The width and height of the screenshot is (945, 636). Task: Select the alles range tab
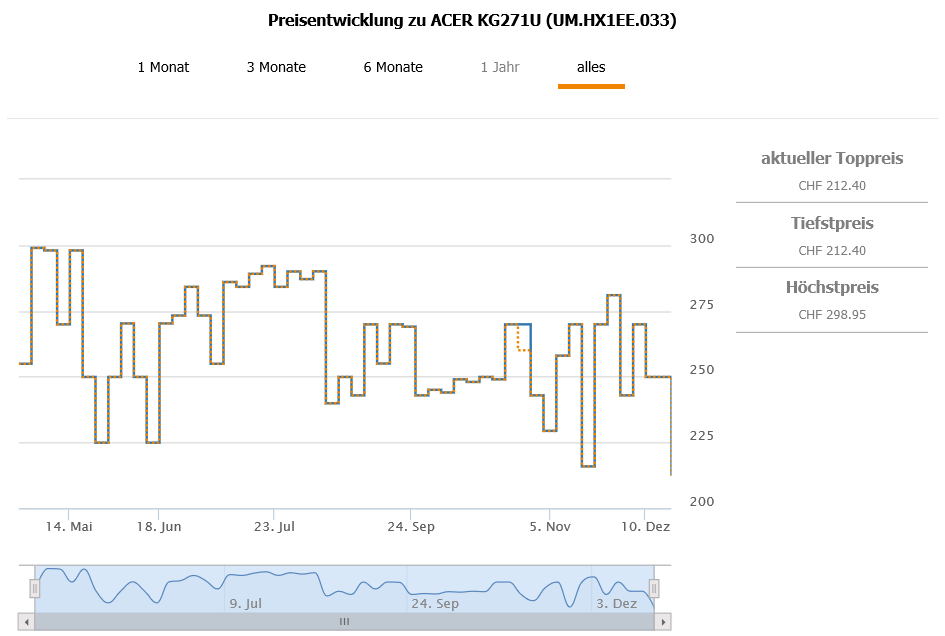pyautogui.click(x=591, y=68)
